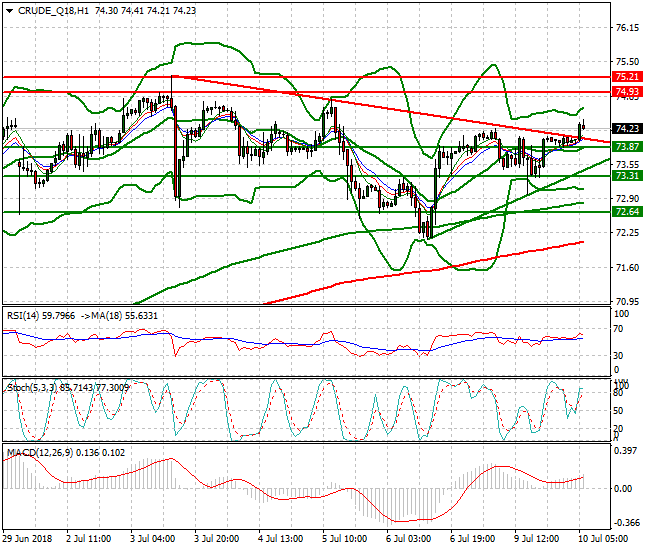The image size is (650, 550).
Task: Click the 70.95 price axis value
Action: [627, 302]
